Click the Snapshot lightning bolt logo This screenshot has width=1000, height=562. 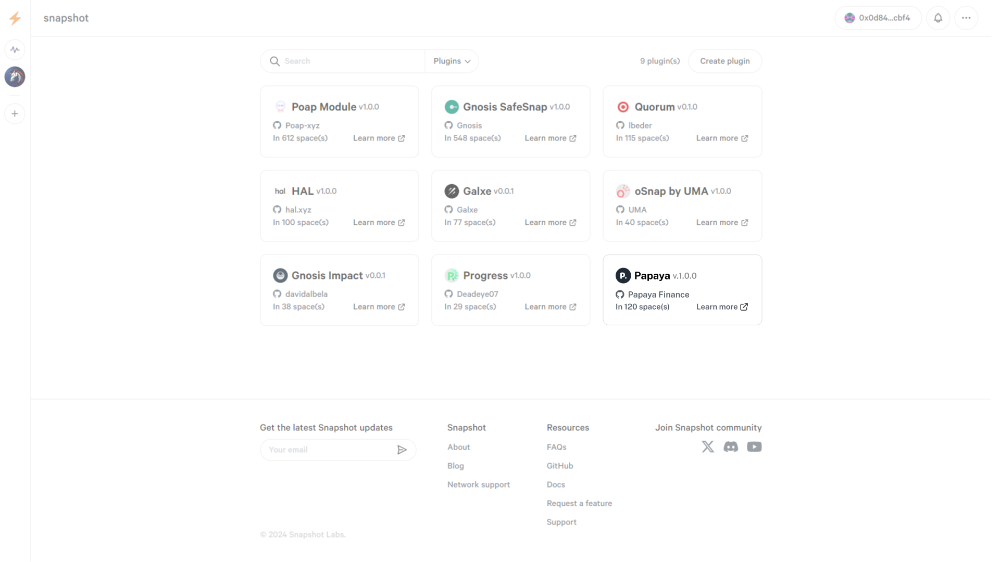(x=15, y=18)
